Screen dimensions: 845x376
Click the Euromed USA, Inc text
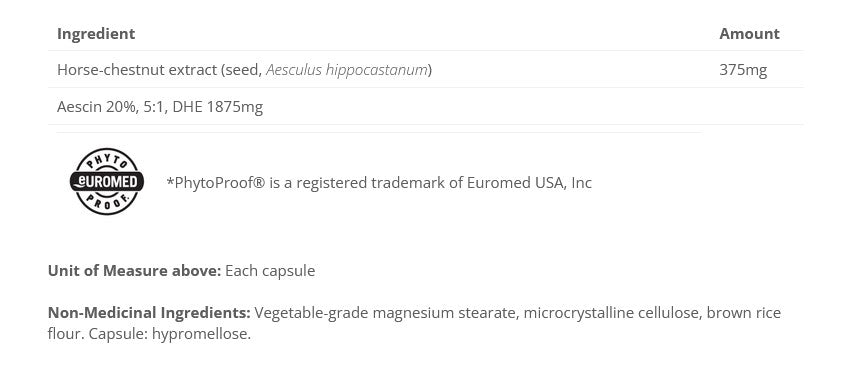530,183
